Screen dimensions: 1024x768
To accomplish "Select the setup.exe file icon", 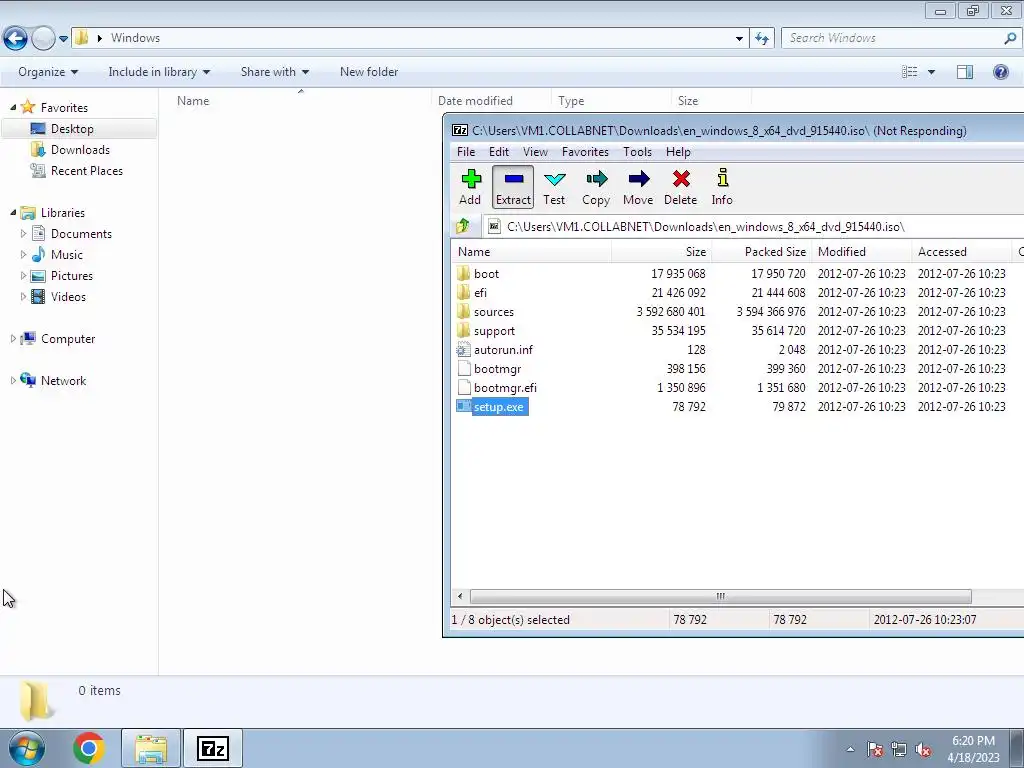I will [464, 406].
